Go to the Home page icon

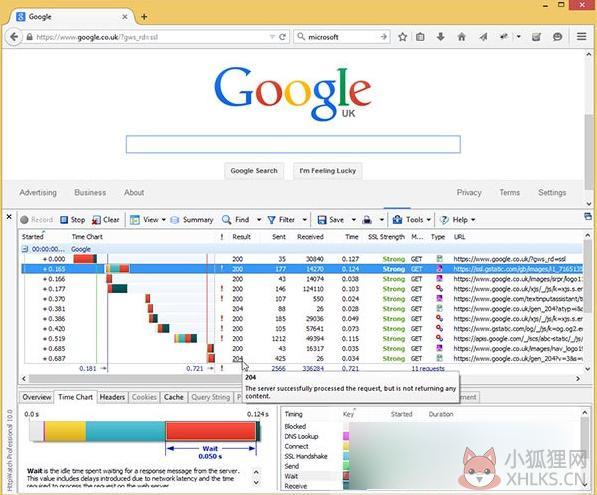461,37
